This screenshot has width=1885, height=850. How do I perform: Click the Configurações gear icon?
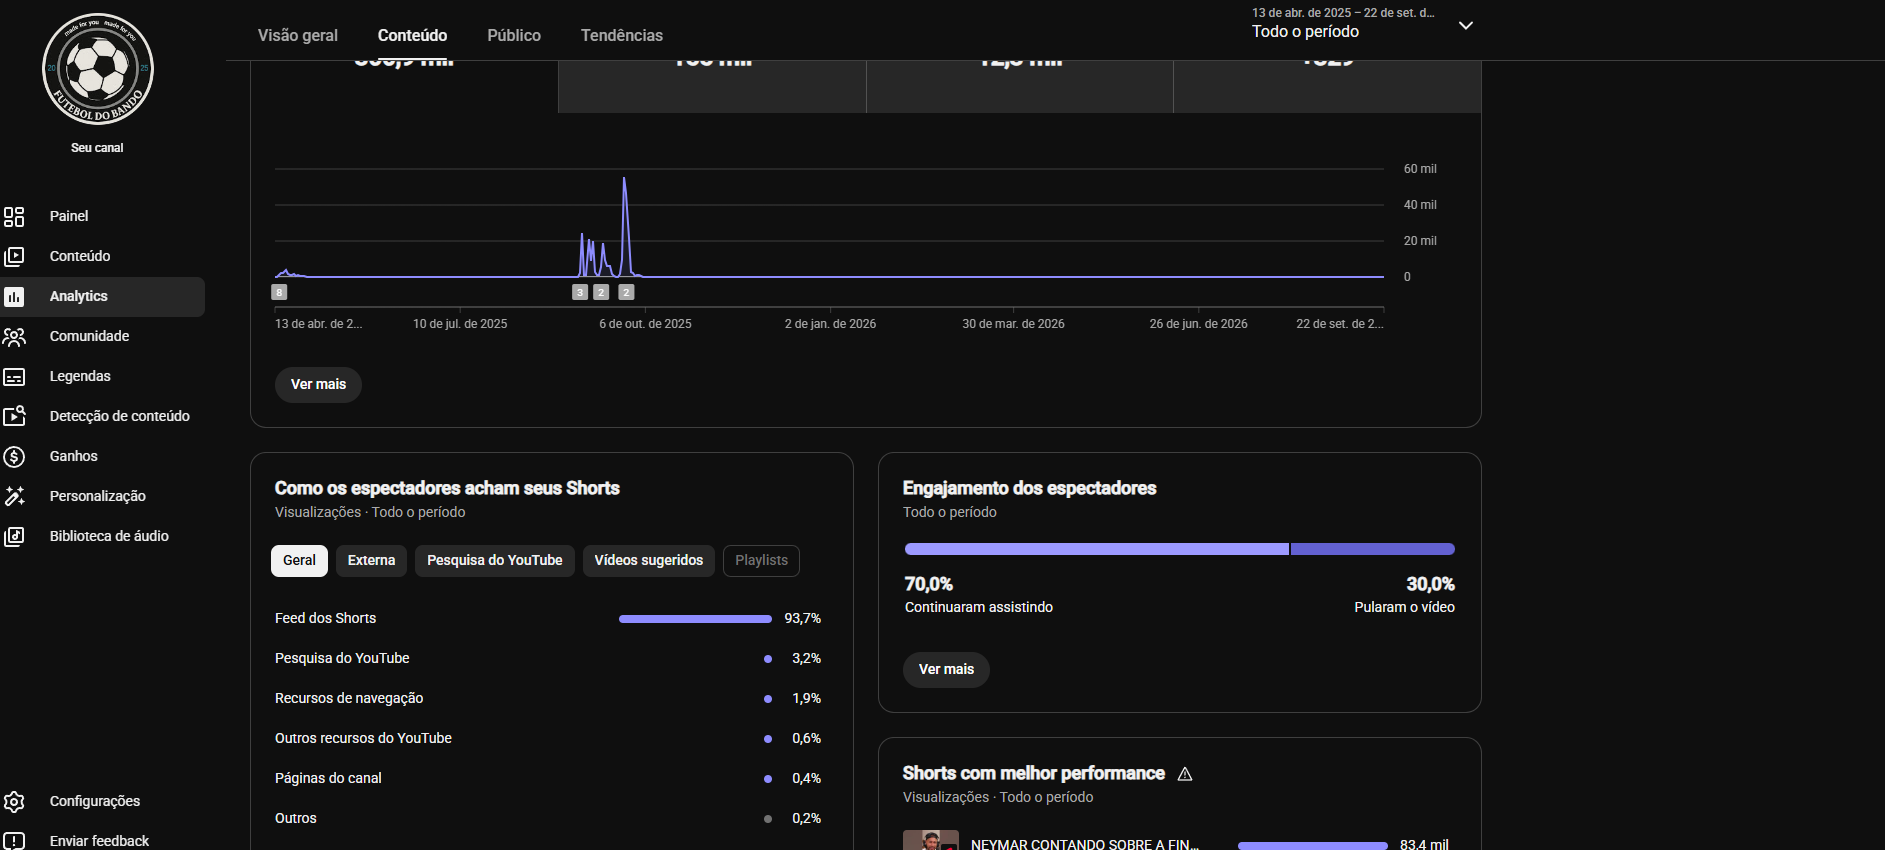pos(14,801)
